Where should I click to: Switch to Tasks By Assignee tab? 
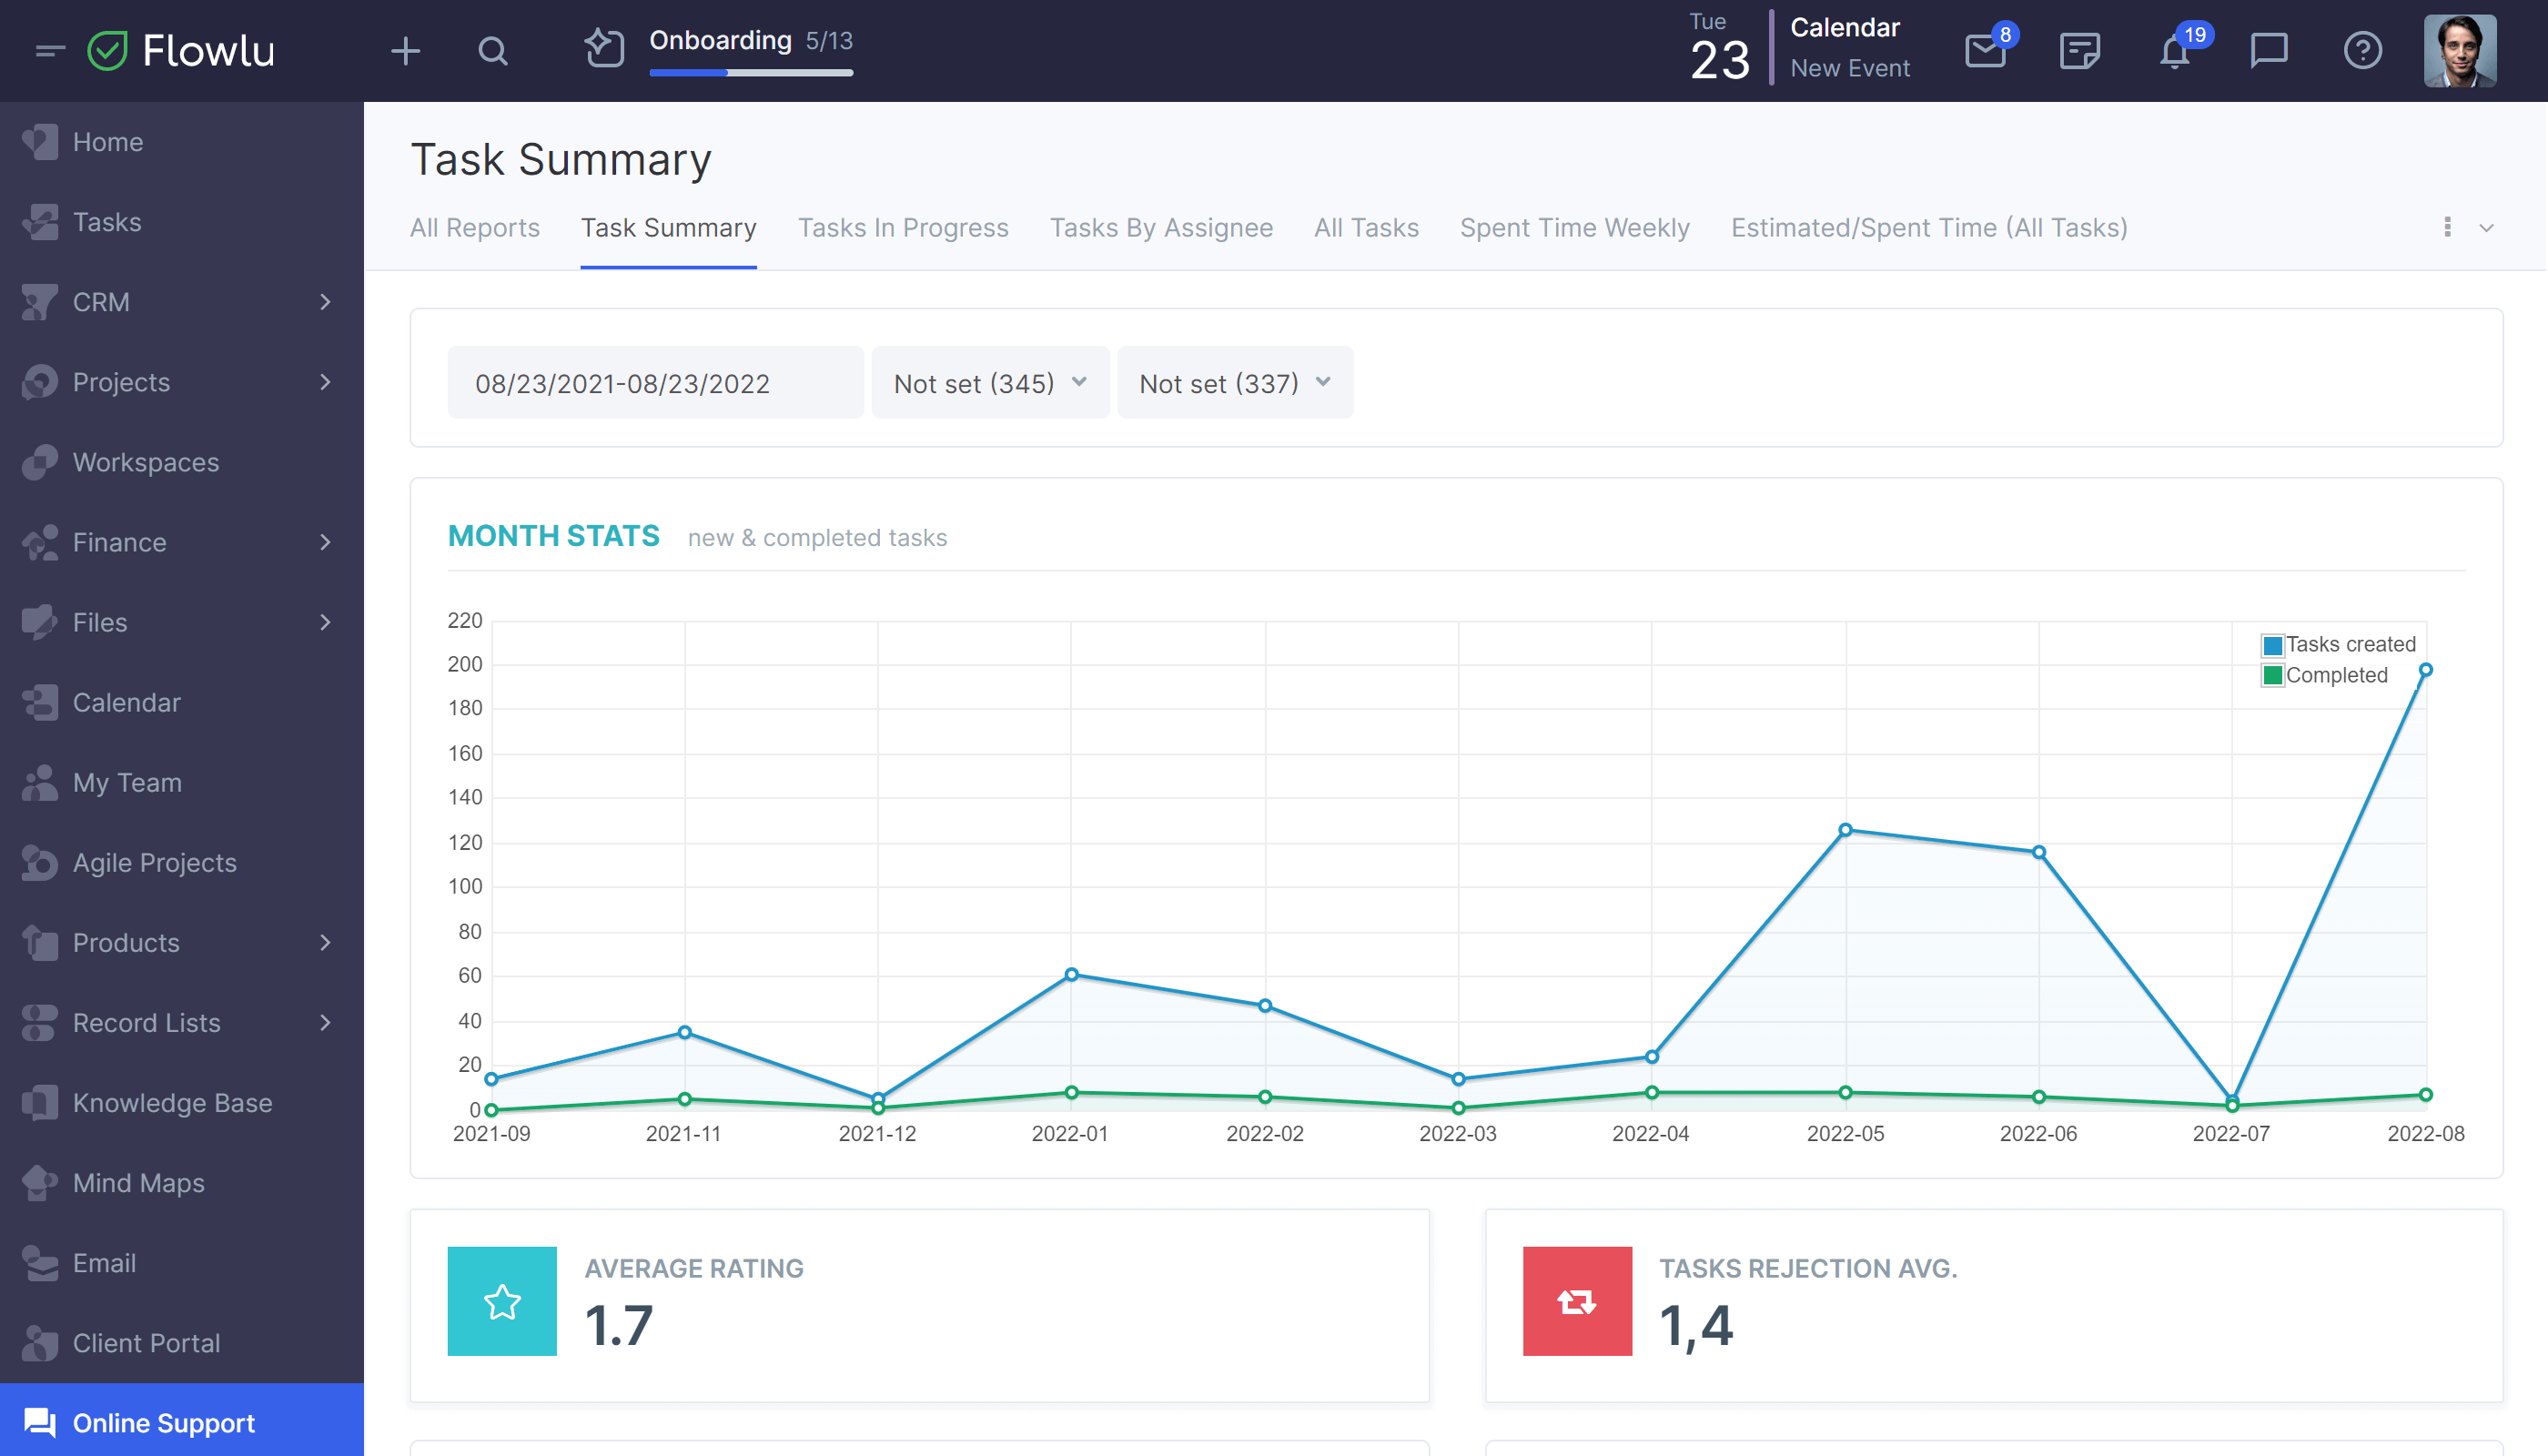click(x=1160, y=227)
